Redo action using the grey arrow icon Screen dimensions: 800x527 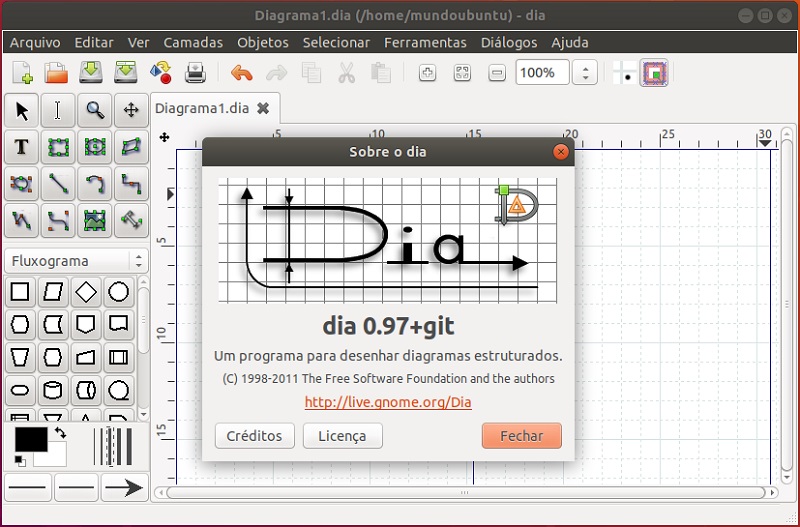coord(277,73)
